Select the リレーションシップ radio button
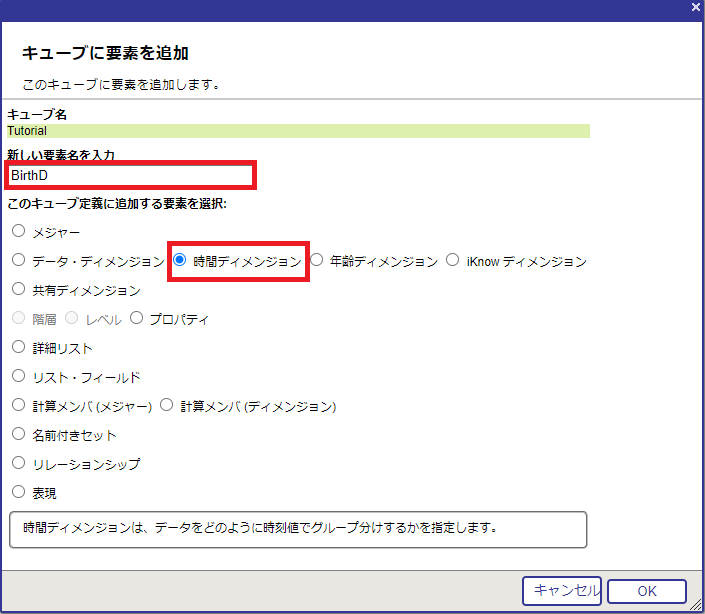This screenshot has height=614, width=705. point(18,464)
